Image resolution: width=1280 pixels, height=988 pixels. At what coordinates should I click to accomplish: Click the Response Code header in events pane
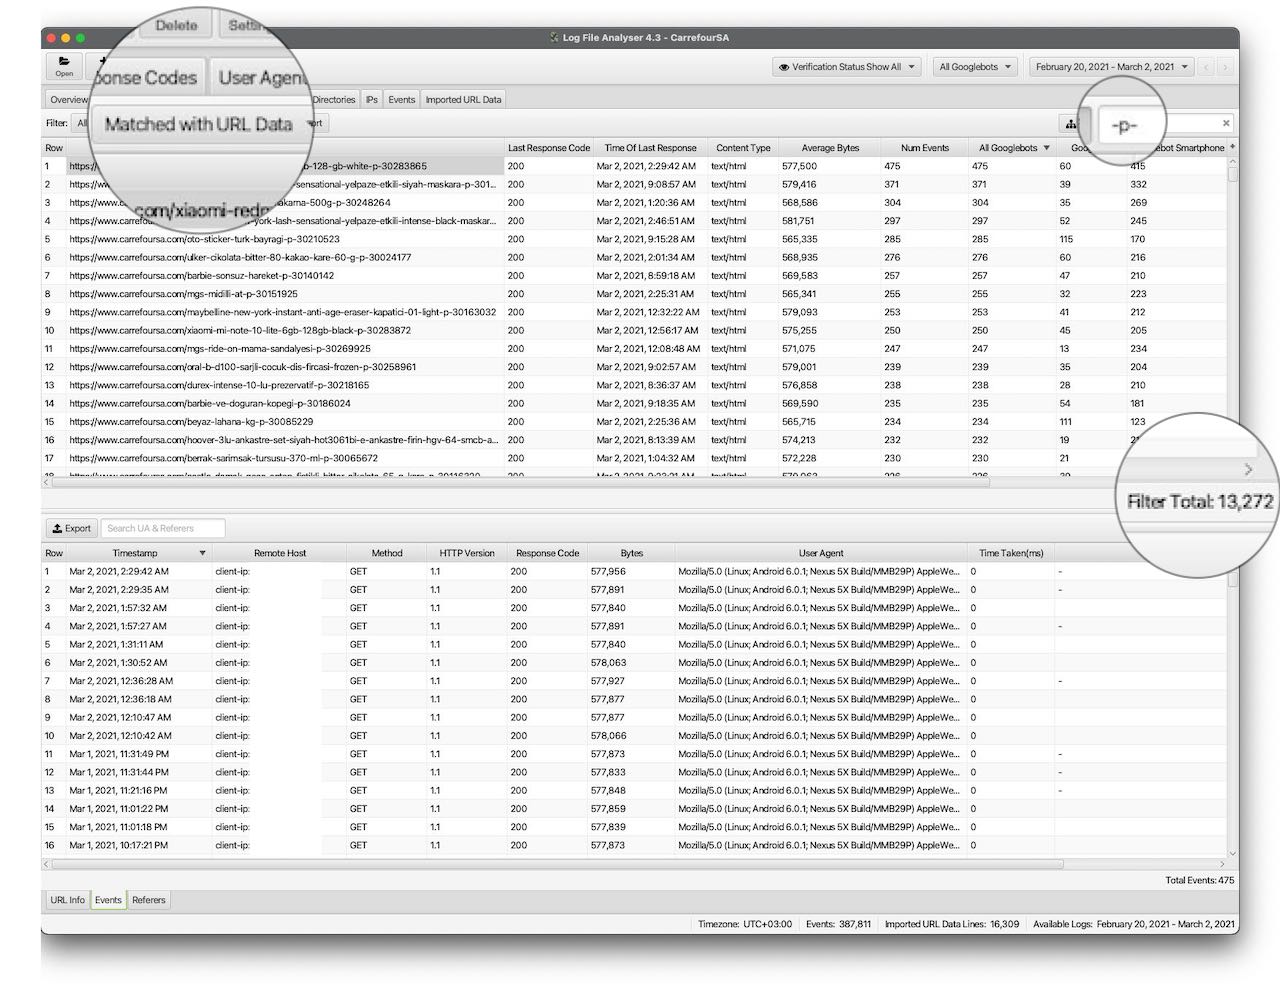point(547,553)
